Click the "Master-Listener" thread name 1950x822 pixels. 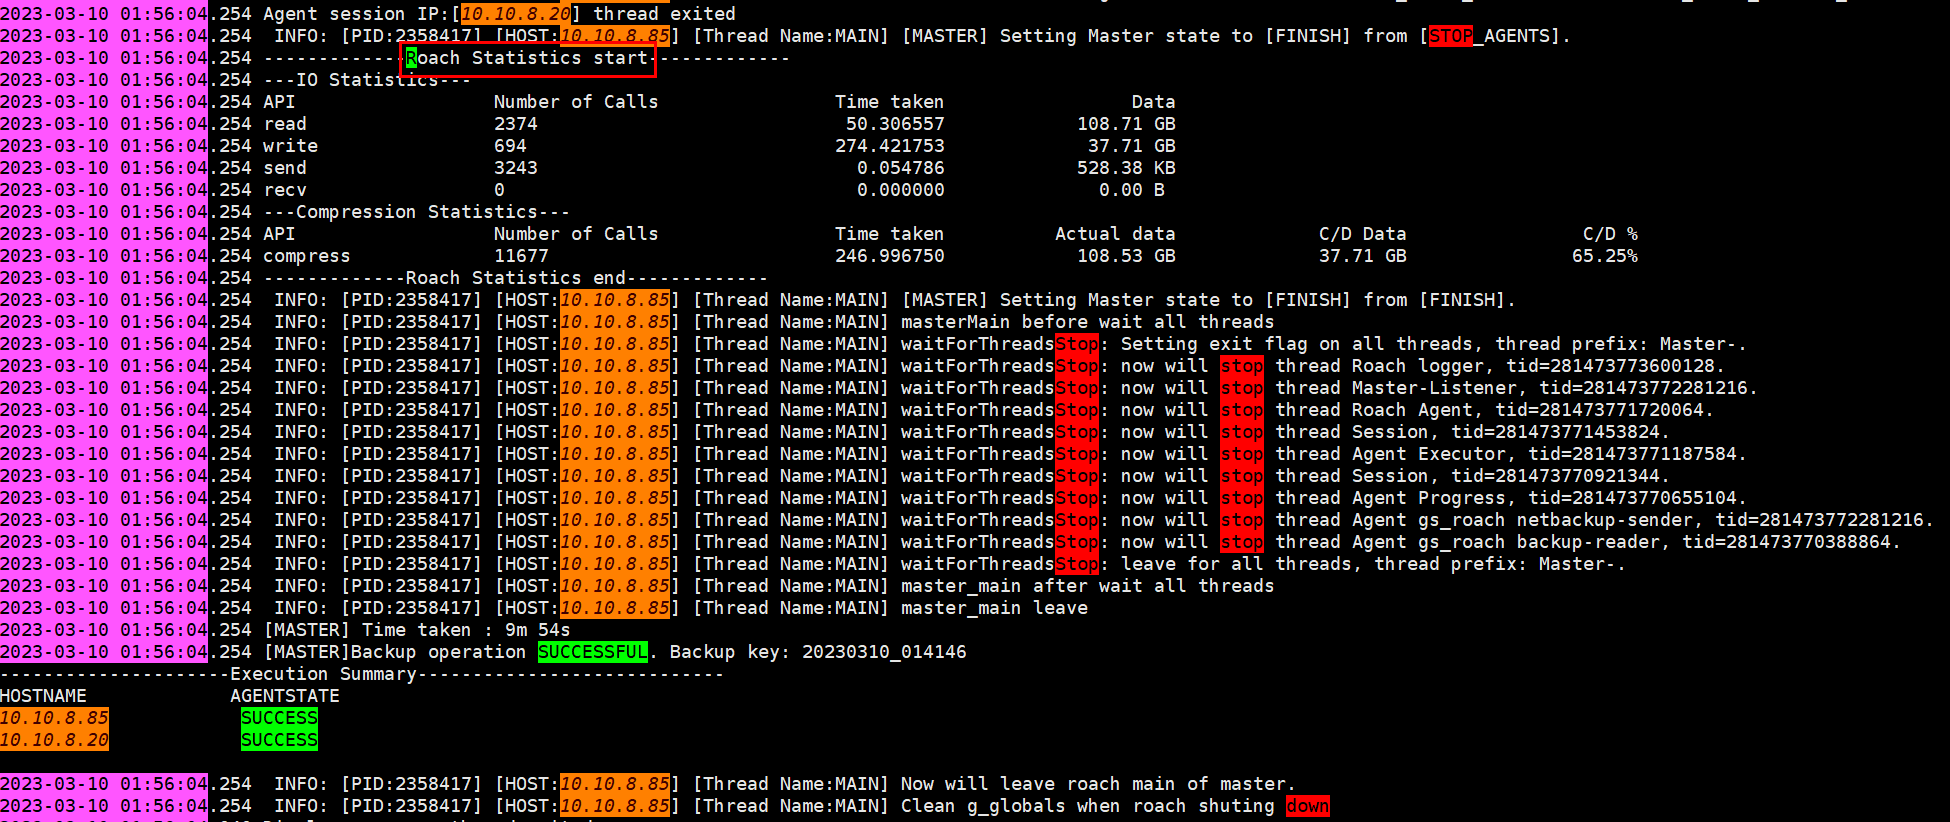click(1435, 388)
